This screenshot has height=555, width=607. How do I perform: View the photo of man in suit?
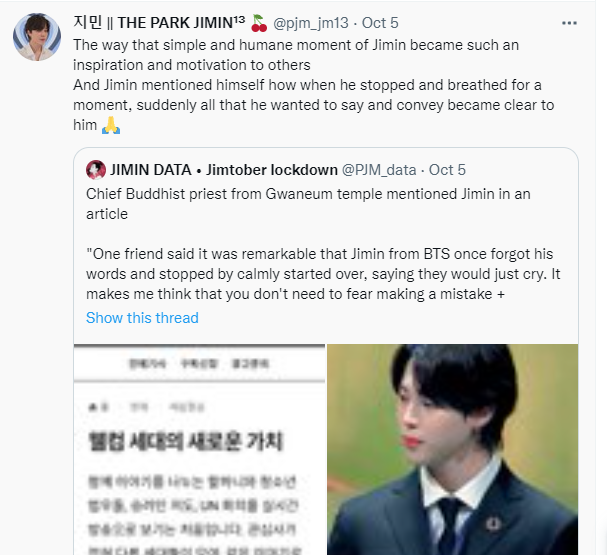pos(453,449)
